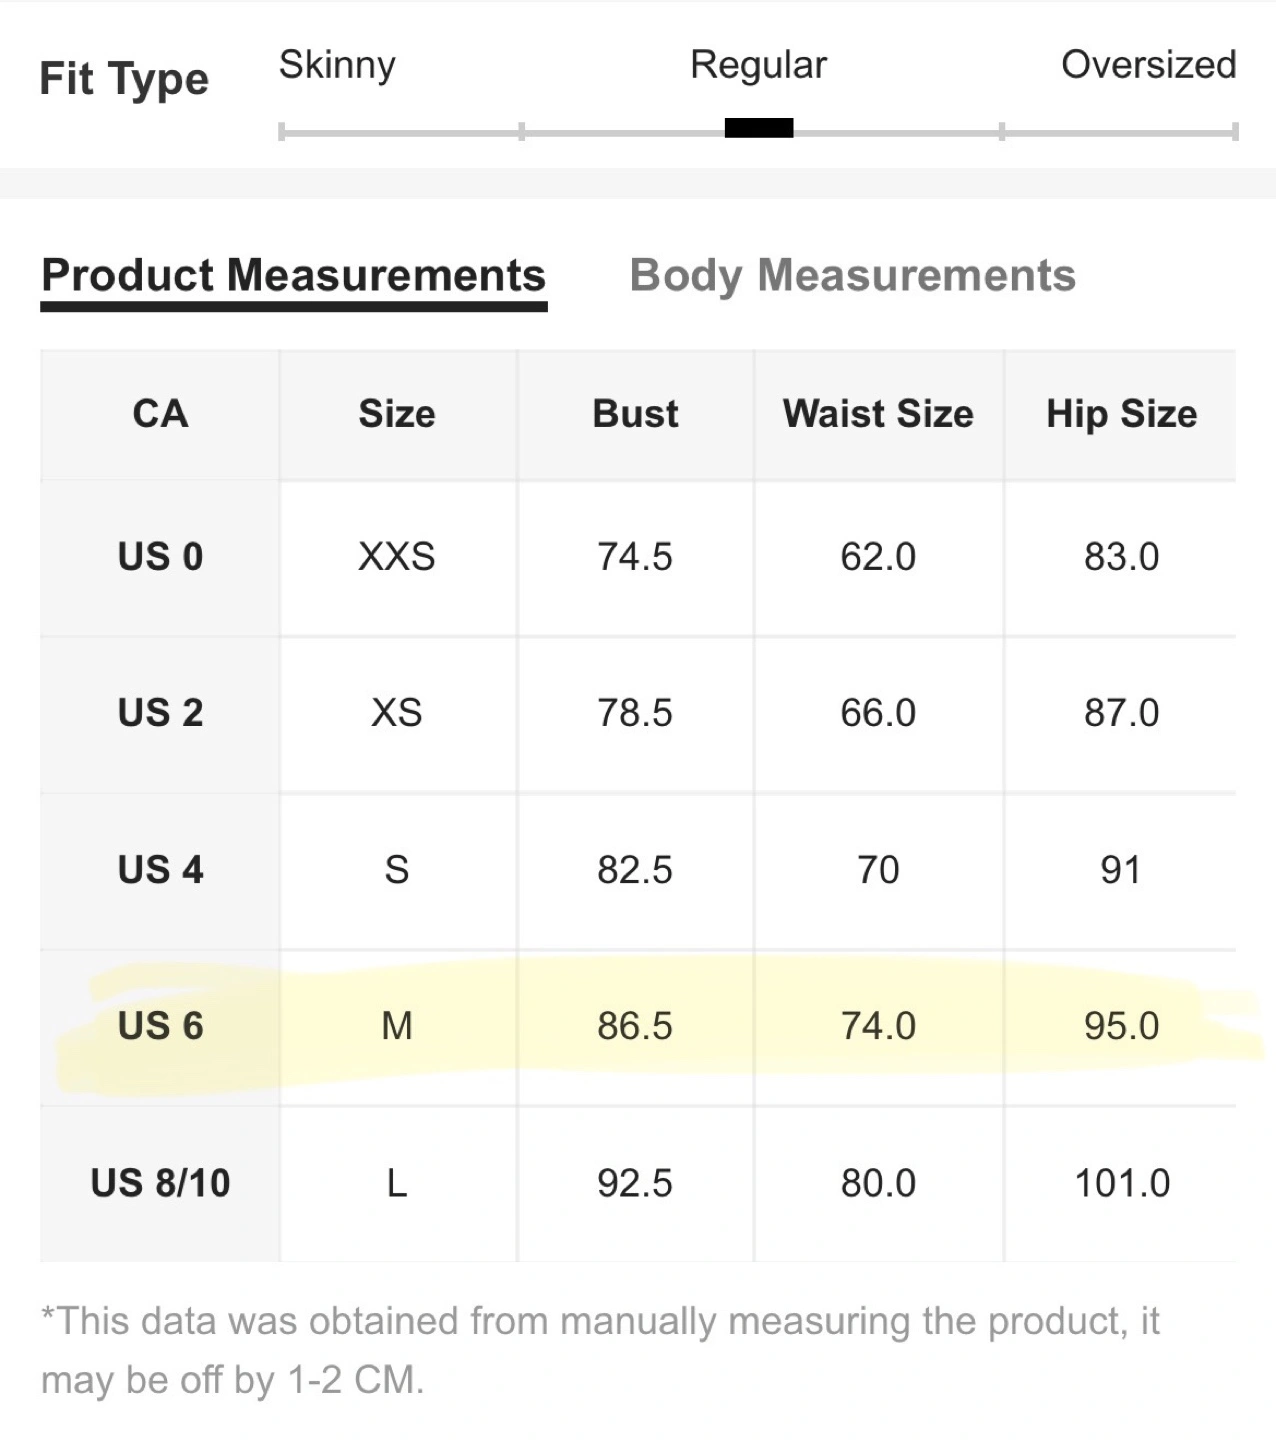Screen dimensions: 1276x1440
Task: Select the US 6 row header
Action: pyautogui.click(x=160, y=1026)
